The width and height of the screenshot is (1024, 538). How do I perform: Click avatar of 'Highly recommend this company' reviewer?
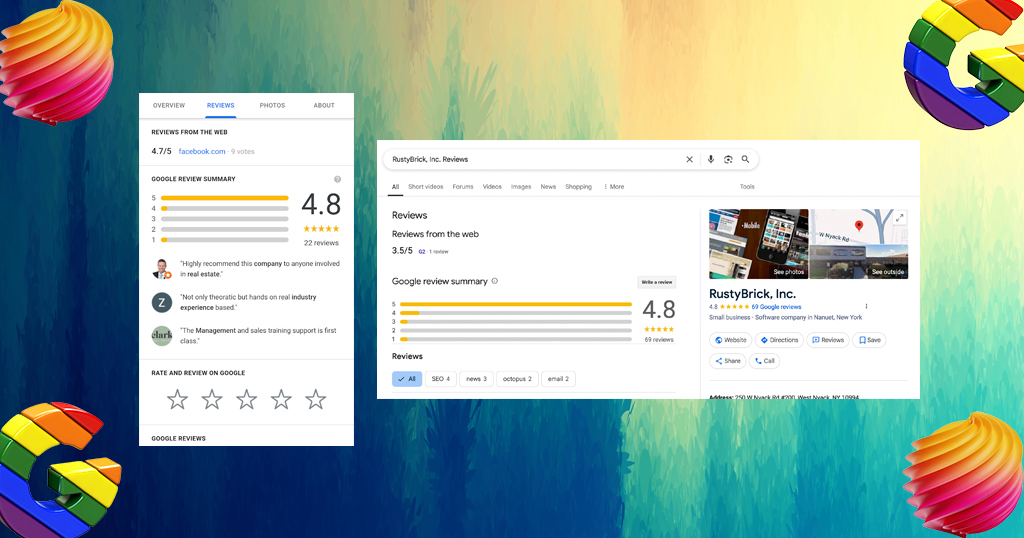pos(161,268)
